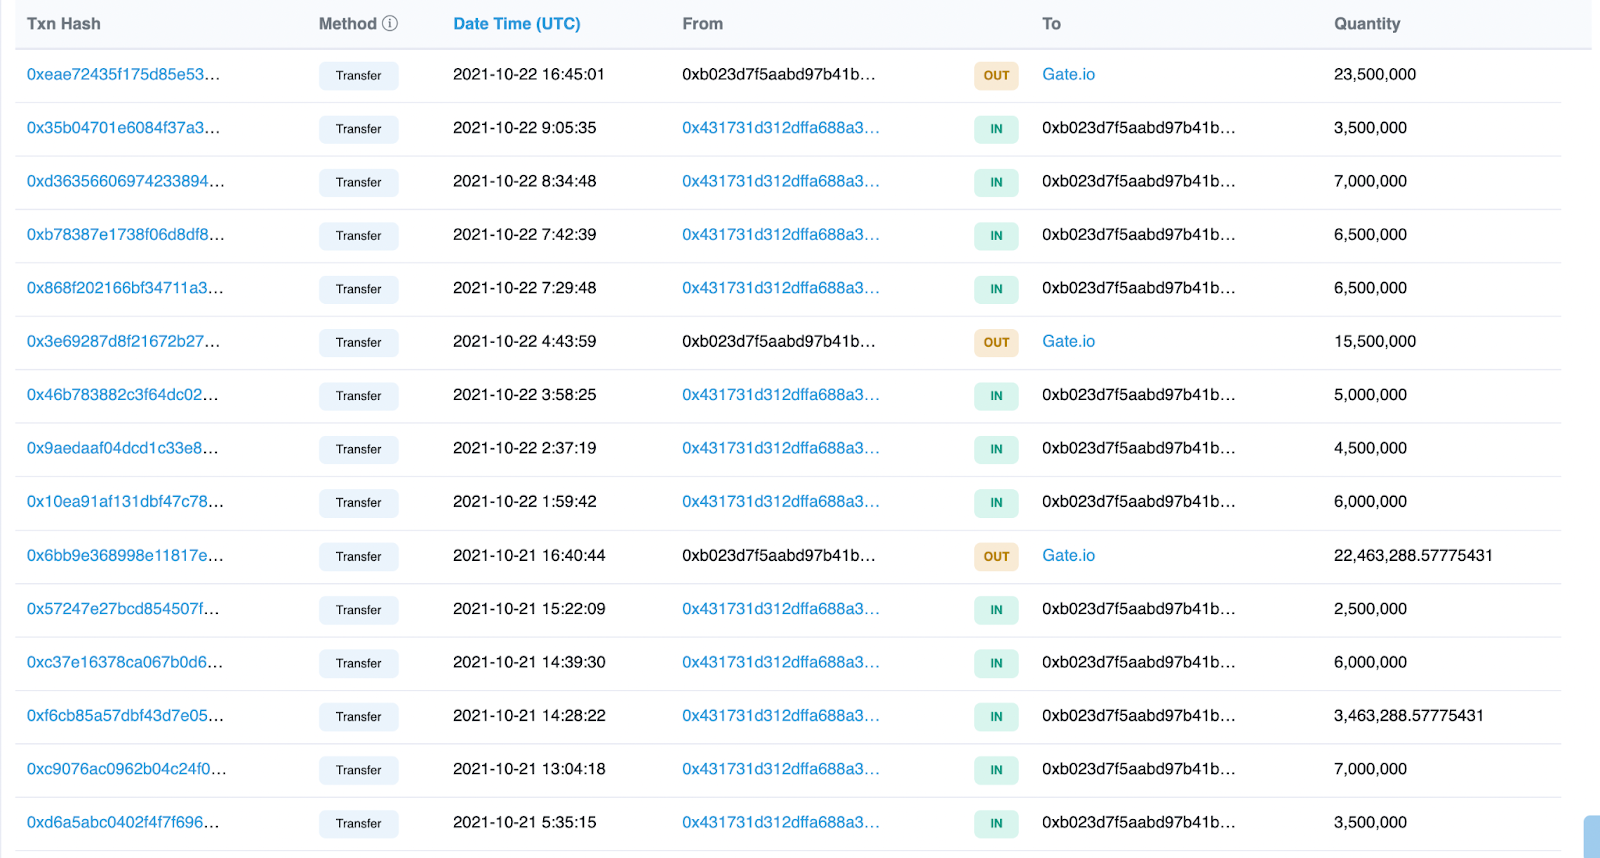Screen dimensions: 1600x858
Task: Open transaction hash 0x57247e27bcd854507f
Action: click(x=123, y=609)
